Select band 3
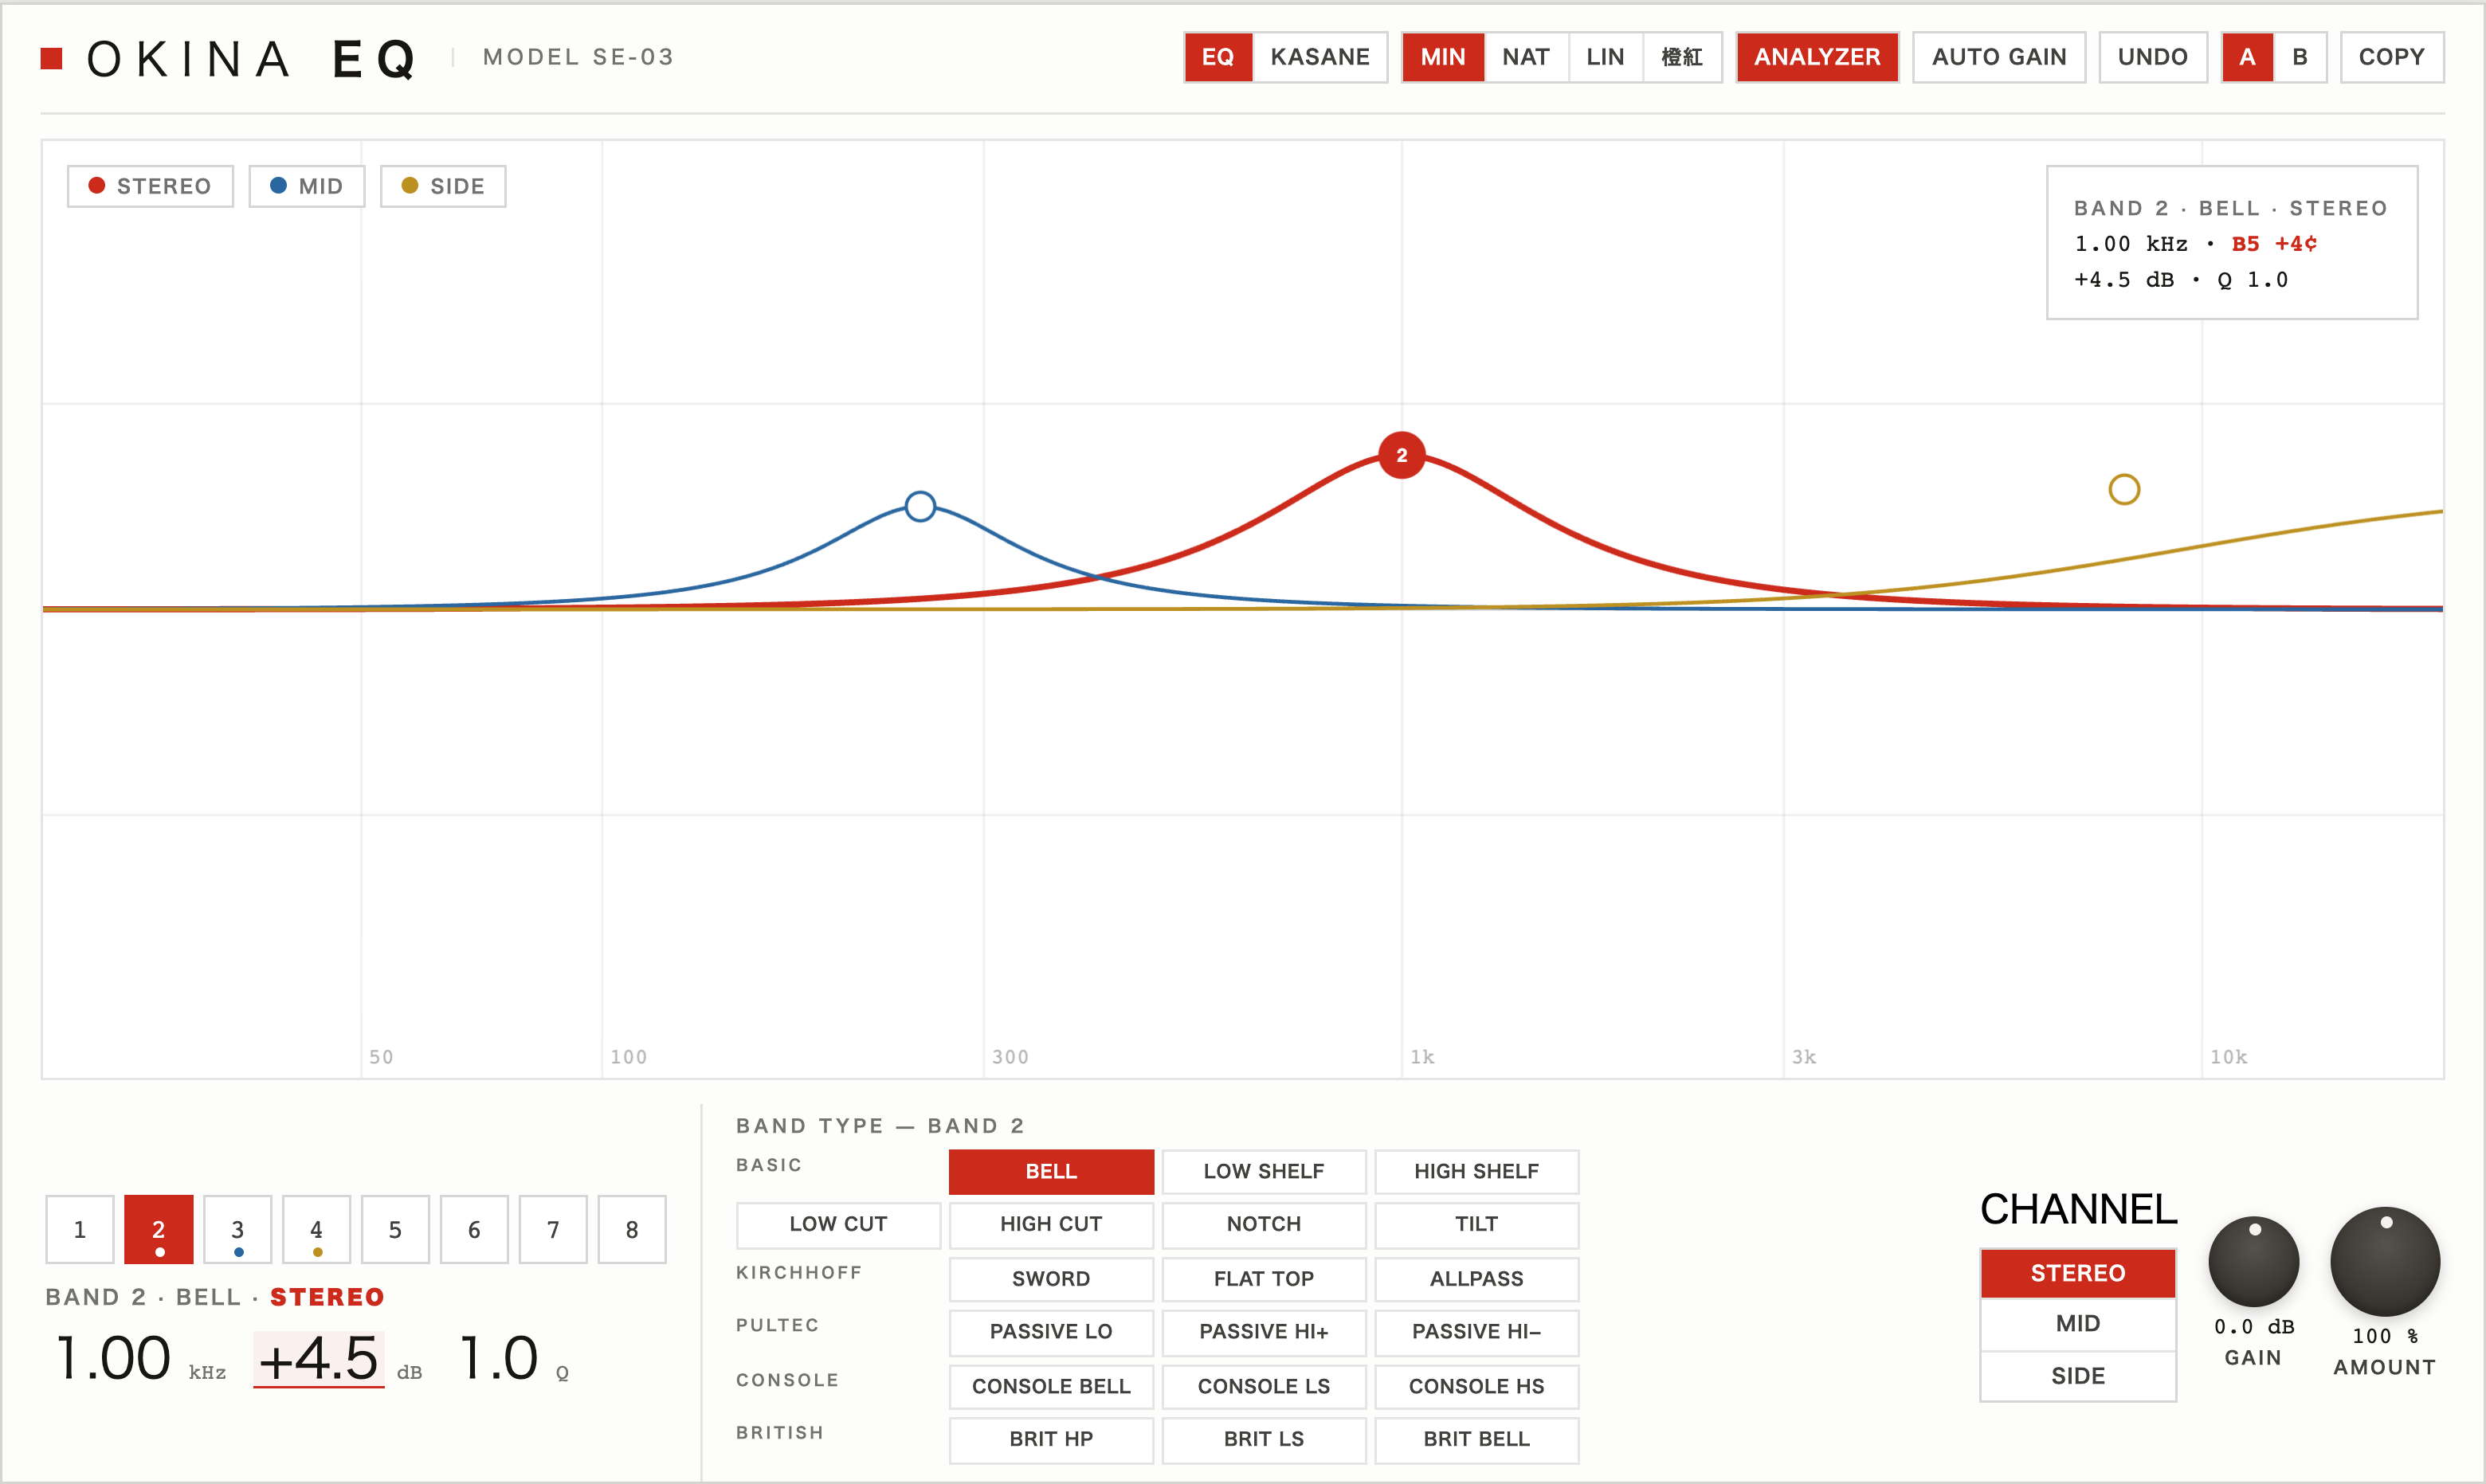This screenshot has width=2486, height=1484. (238, 1229)
